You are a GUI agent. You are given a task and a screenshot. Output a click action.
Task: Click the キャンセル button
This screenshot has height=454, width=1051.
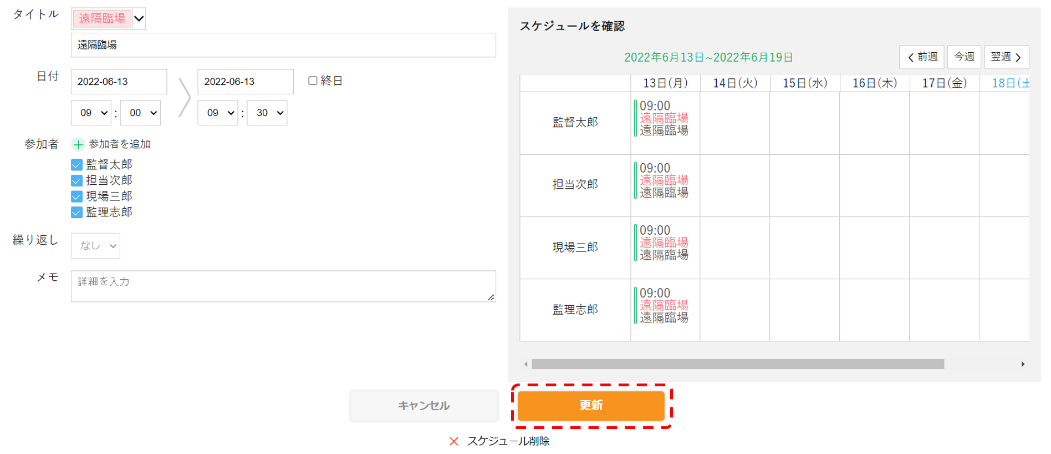424,406
